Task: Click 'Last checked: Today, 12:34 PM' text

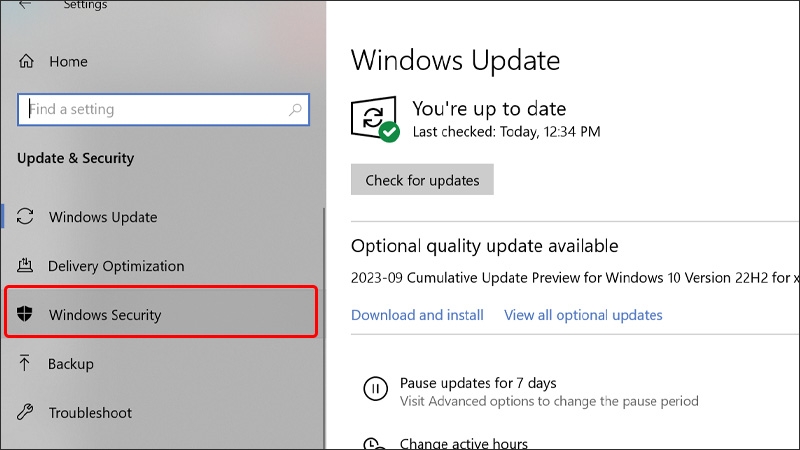Action: (506, 132)
